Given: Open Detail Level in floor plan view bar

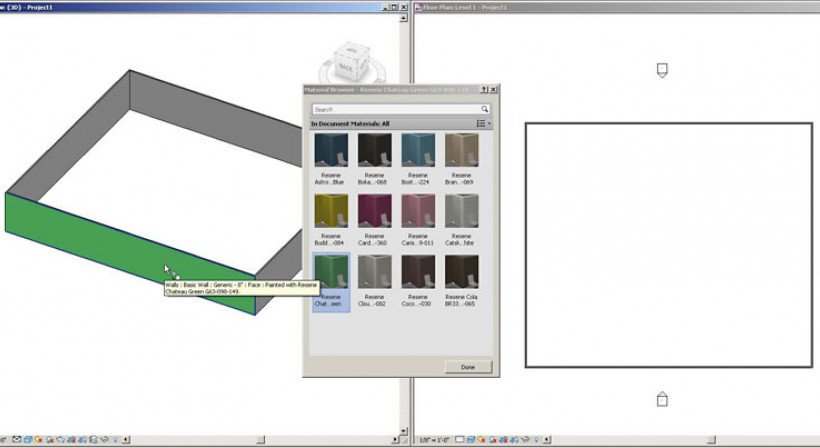Looking at the screenshot, I should tap(460, 440).
